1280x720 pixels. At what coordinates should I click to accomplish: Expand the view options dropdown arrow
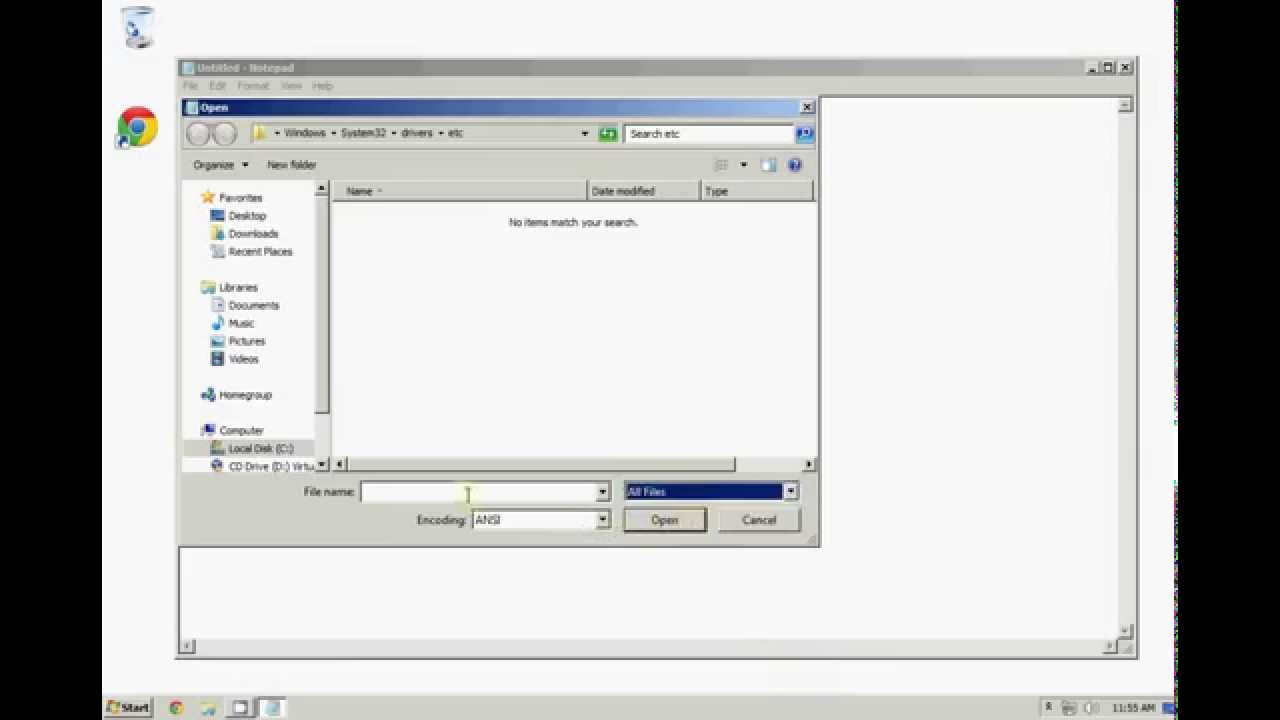[743, 165]
